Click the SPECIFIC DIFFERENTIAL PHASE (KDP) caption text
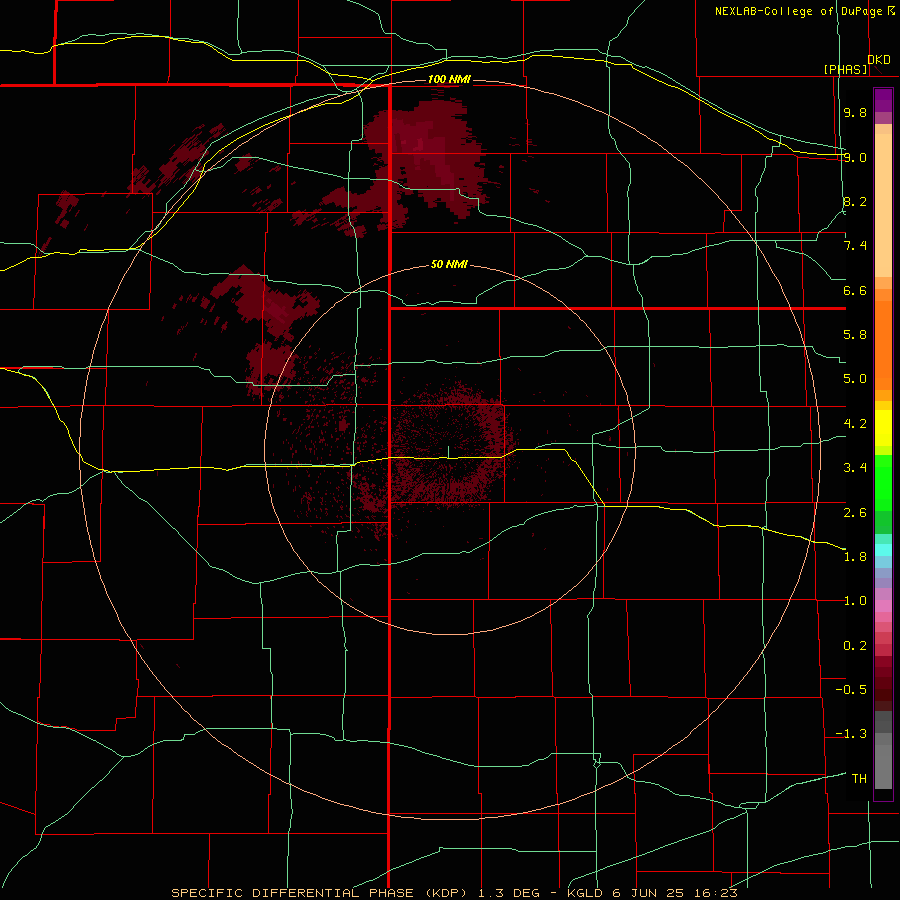The height and width of the screenshot is (900, 900). tap(321, 893)
